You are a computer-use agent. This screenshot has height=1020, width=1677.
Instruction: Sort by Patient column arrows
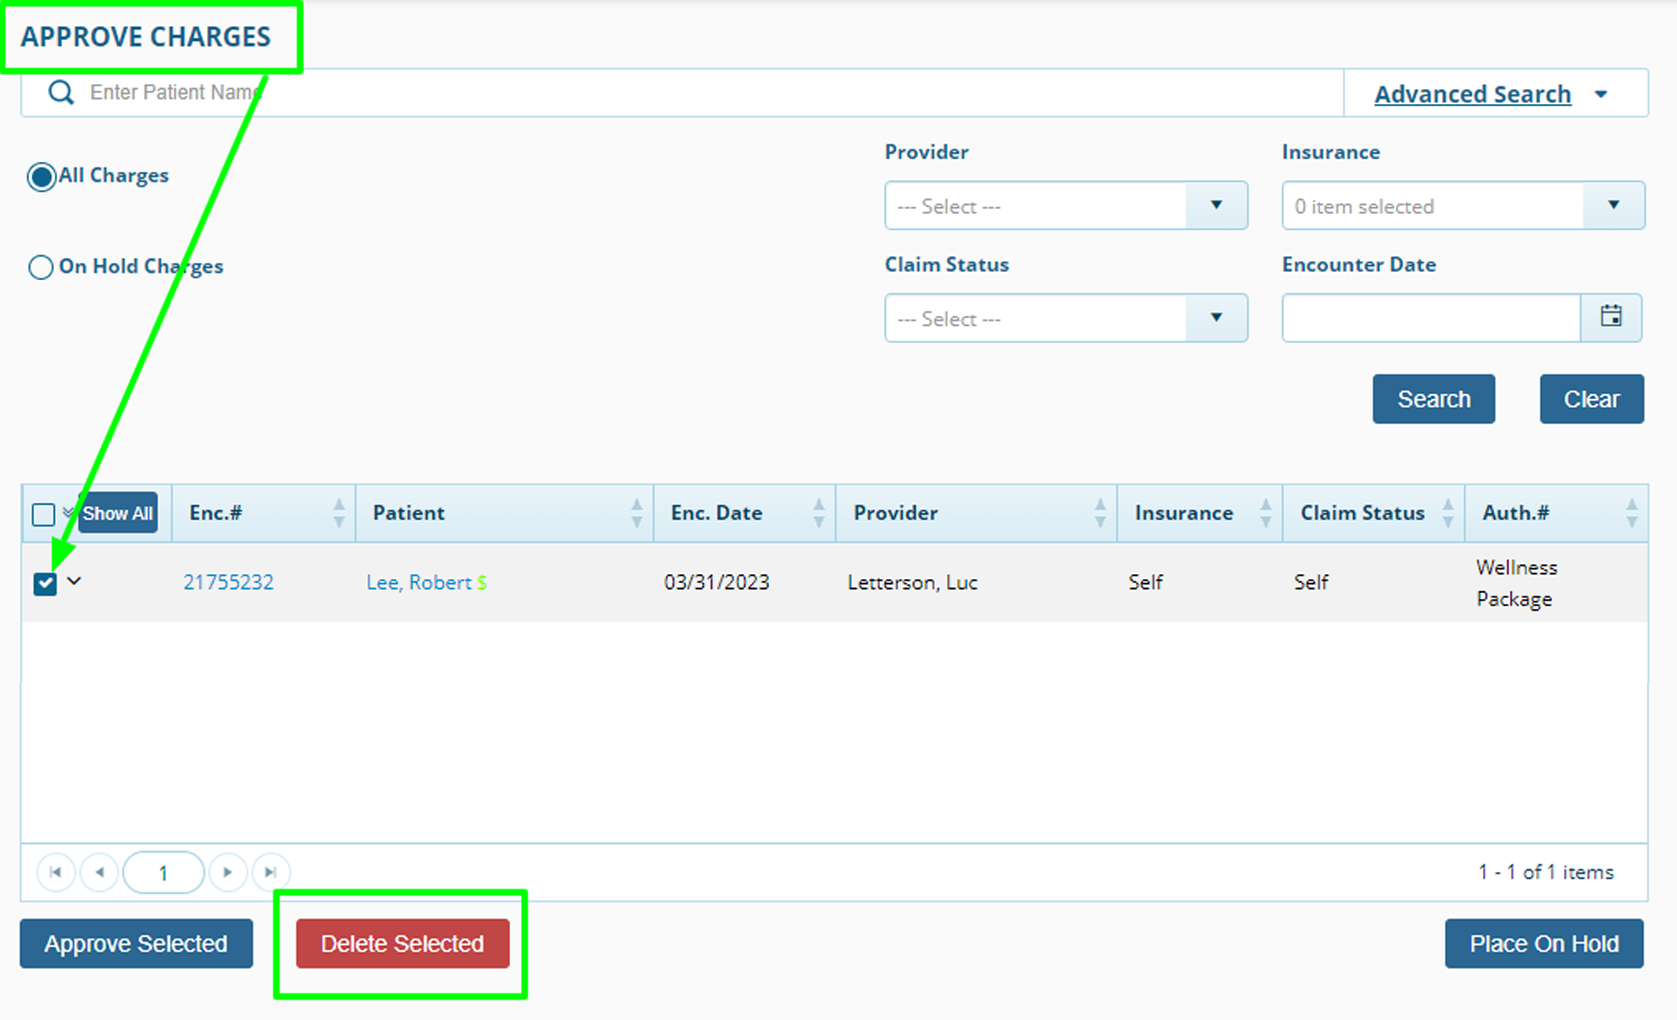(x=637, y=513)
